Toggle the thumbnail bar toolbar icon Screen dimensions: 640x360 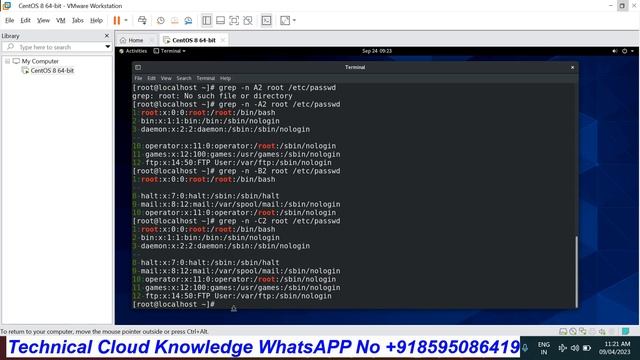coord(220,20)
